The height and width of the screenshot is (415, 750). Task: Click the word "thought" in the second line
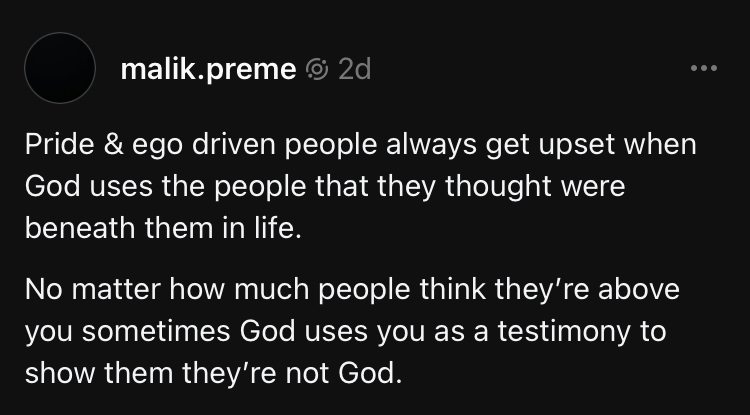498,187
